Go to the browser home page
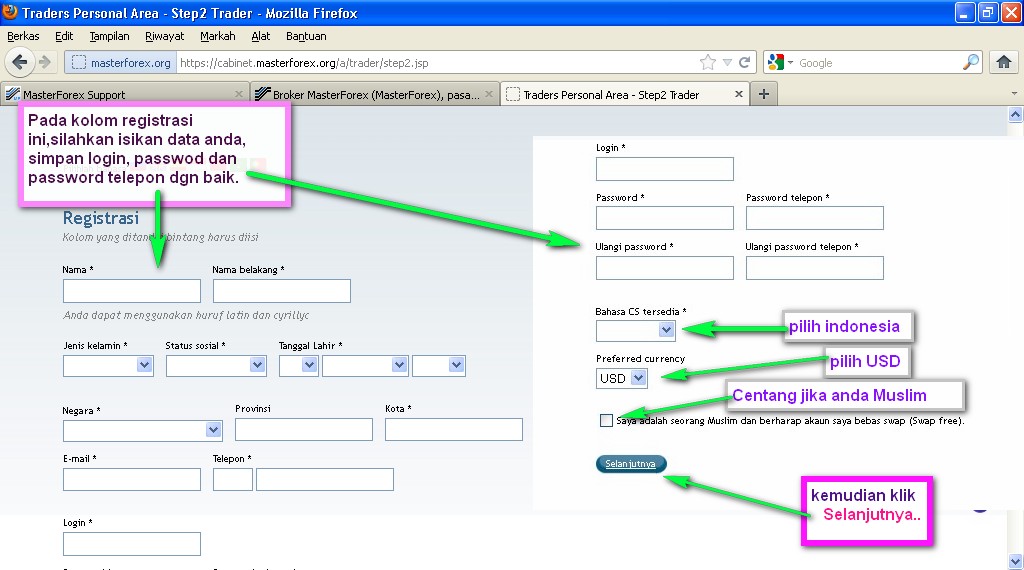 coord(1004,63)
